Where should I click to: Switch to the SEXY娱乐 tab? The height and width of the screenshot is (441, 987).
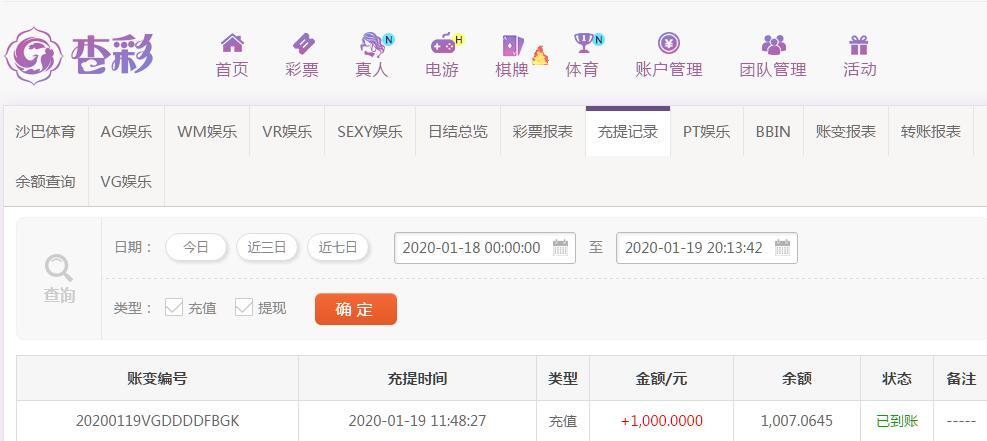[370, 131]
